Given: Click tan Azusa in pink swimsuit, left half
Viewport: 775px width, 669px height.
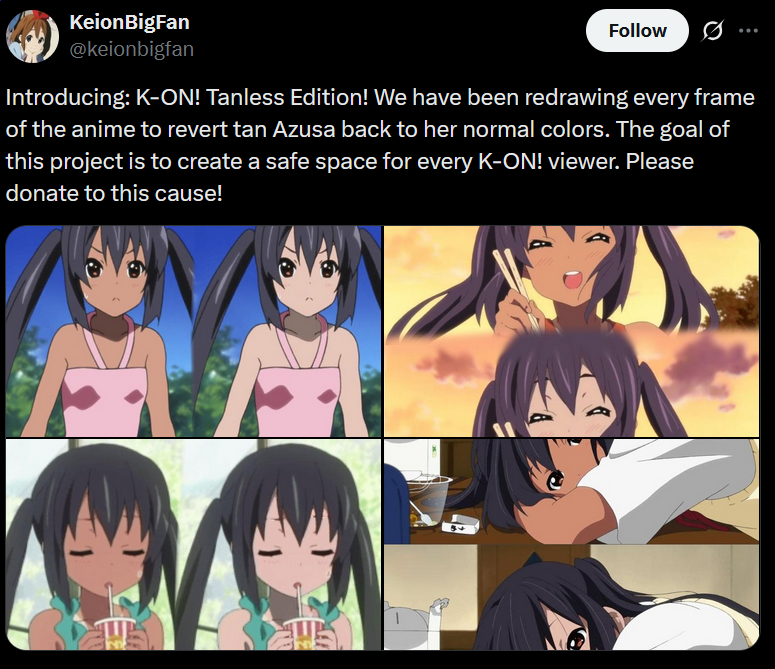Looking at the screenshot, I should tap(100, 332).
